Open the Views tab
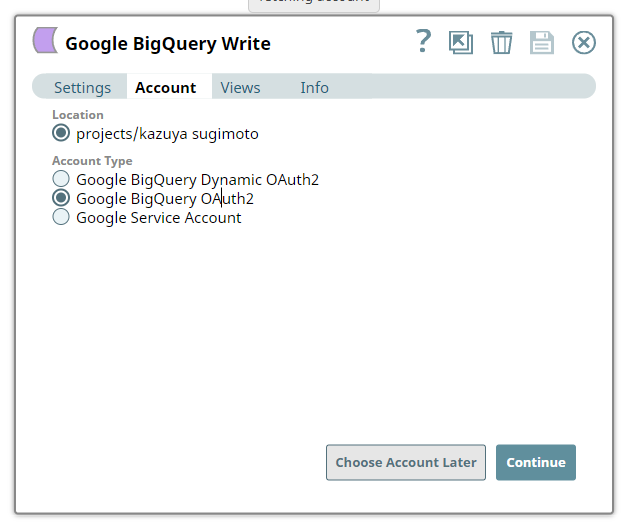This screenshot has width=634, height=526. click(240, 87)
